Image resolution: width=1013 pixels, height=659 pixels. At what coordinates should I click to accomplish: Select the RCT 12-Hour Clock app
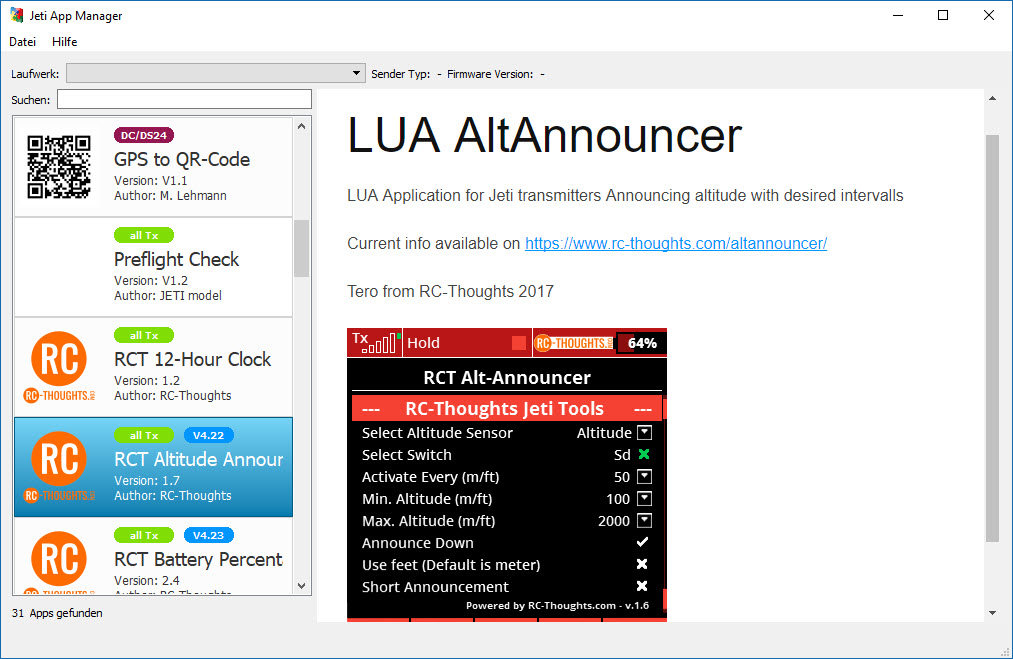(x=153, y=367)
